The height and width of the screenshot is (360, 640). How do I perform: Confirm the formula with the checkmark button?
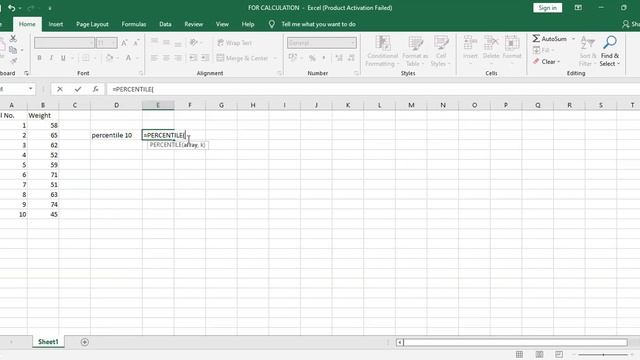(78, 89)
